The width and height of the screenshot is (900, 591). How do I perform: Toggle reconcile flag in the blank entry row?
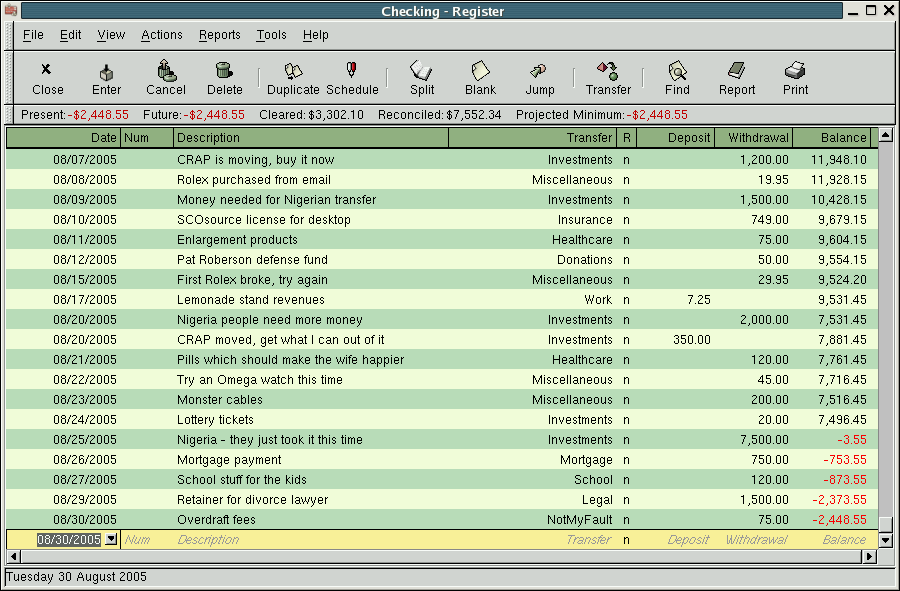click(627, 540)
